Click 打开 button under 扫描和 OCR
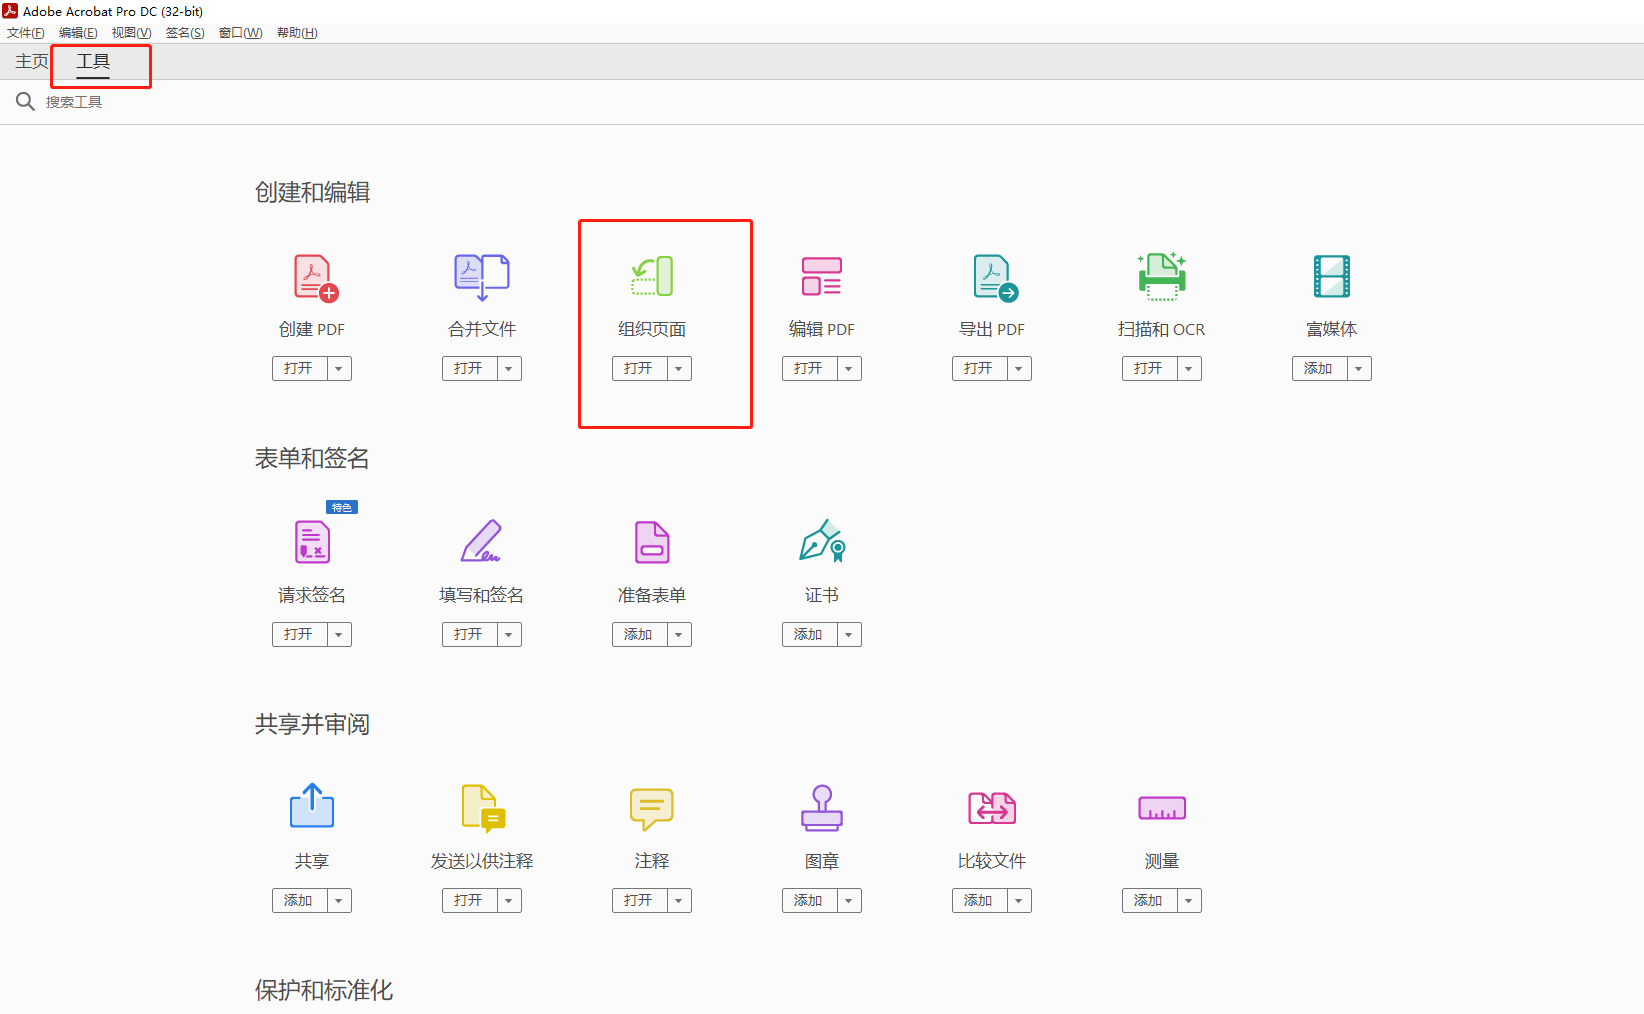Viewport: 1644px width, 1014px height. 1149,369
